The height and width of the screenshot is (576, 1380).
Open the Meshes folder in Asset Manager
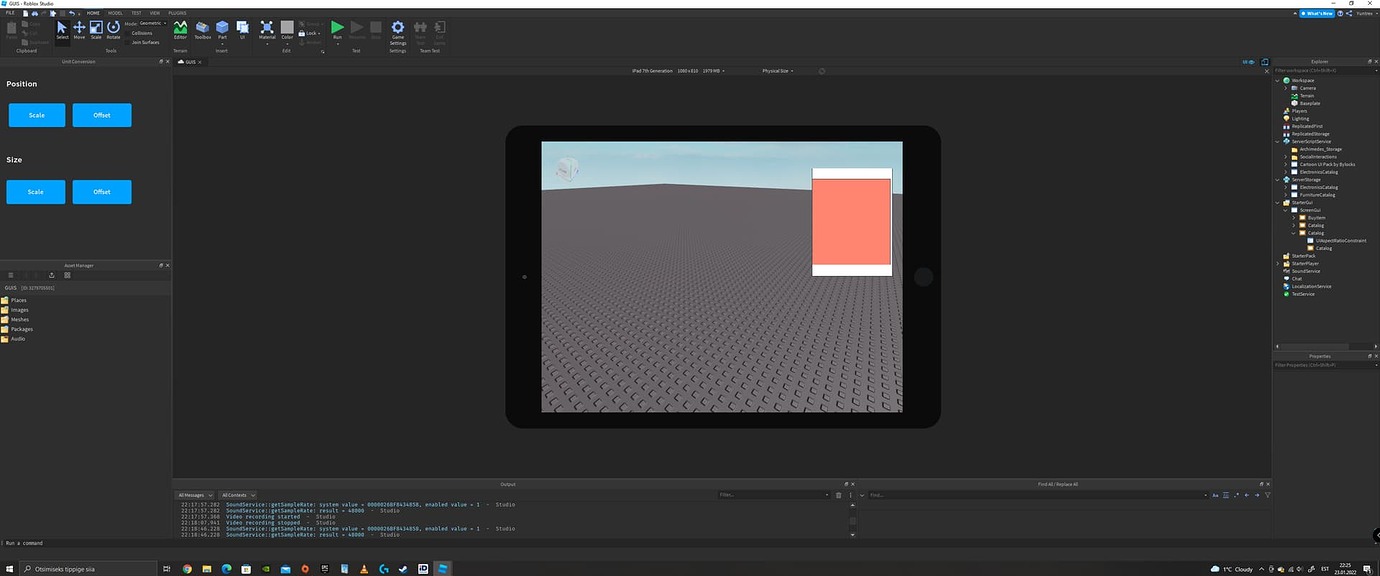(15, 319)
